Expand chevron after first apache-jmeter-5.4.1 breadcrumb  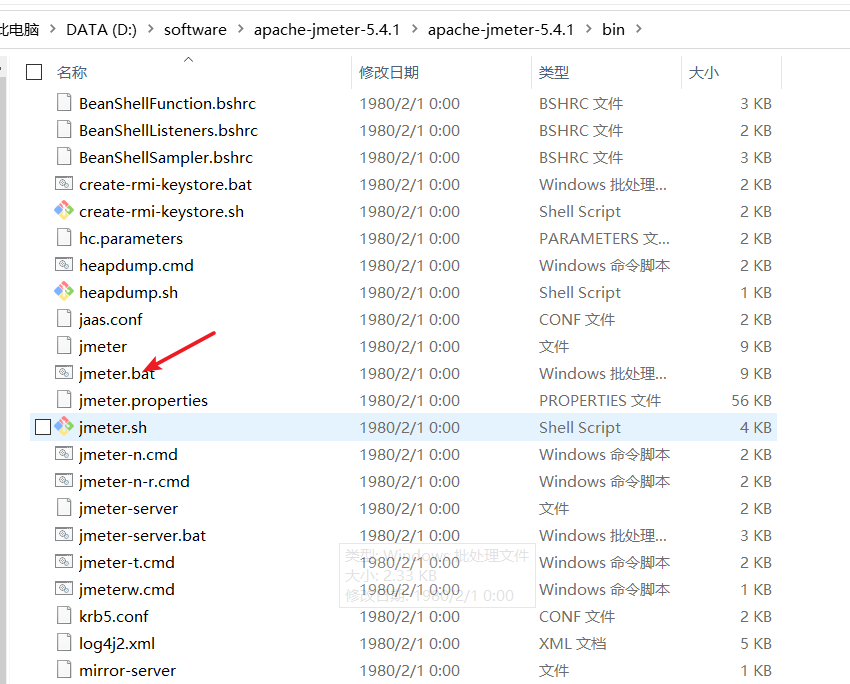pyautogui.click(x=415, y=29)
